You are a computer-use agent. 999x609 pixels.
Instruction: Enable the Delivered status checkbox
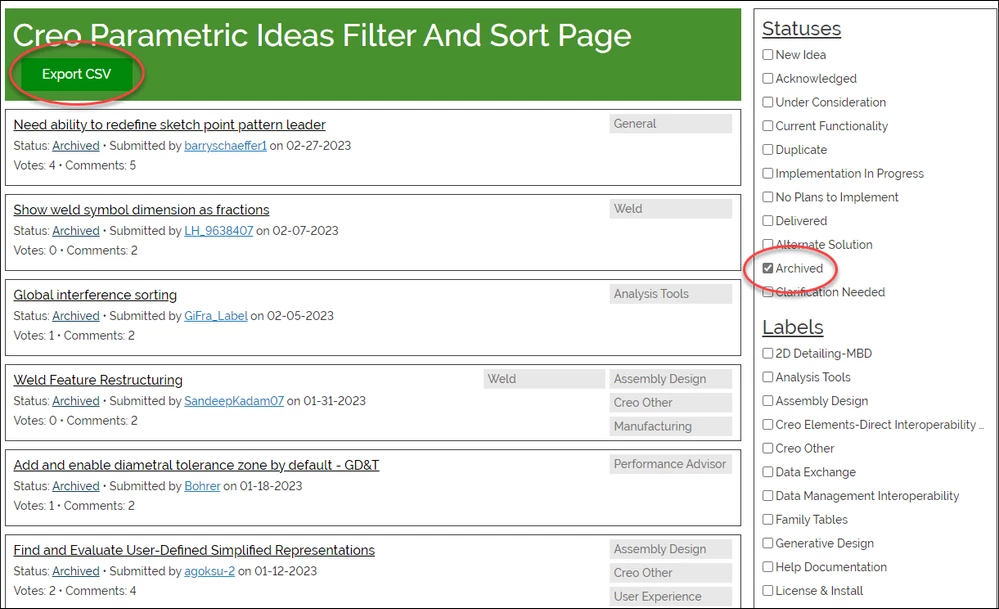tap(768, 220)
